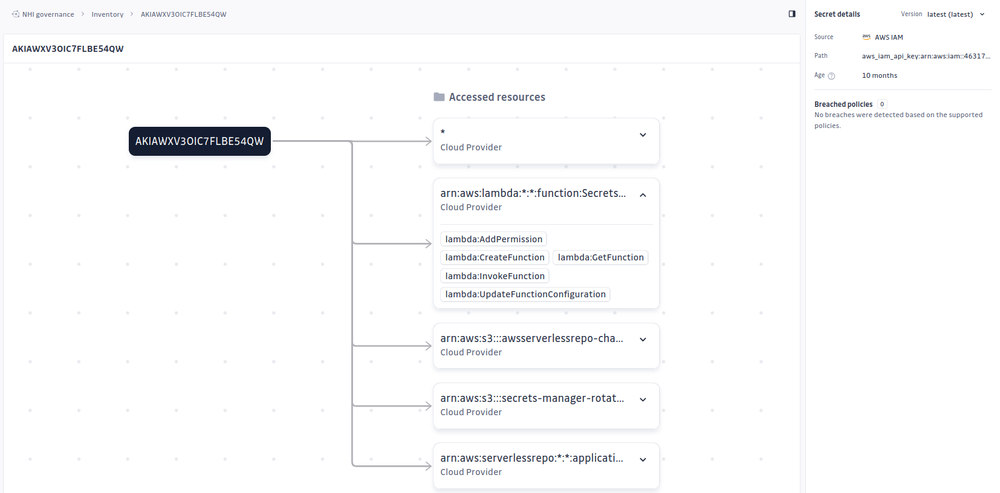Expand the awsserverlessrepo S3 resource card
Image resolution: width=1000 pixels, height=493 pixels.
[x=643, y=340]
